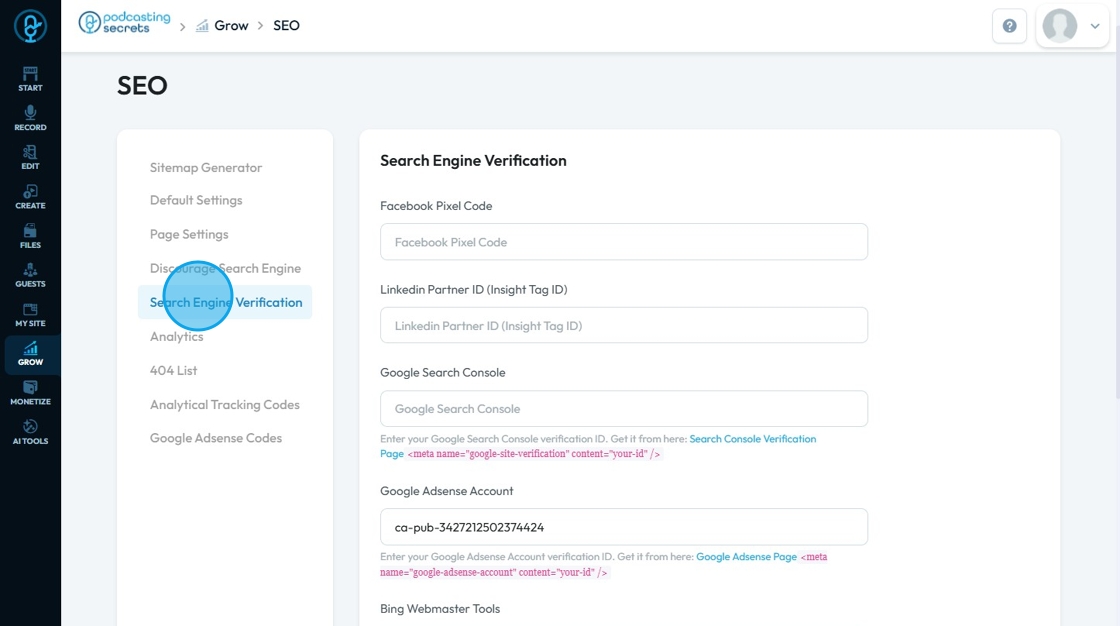Open the Guests section
The height and width of the screenshot is (626, 1120).
pyautogui.click(x=30, y=275)
